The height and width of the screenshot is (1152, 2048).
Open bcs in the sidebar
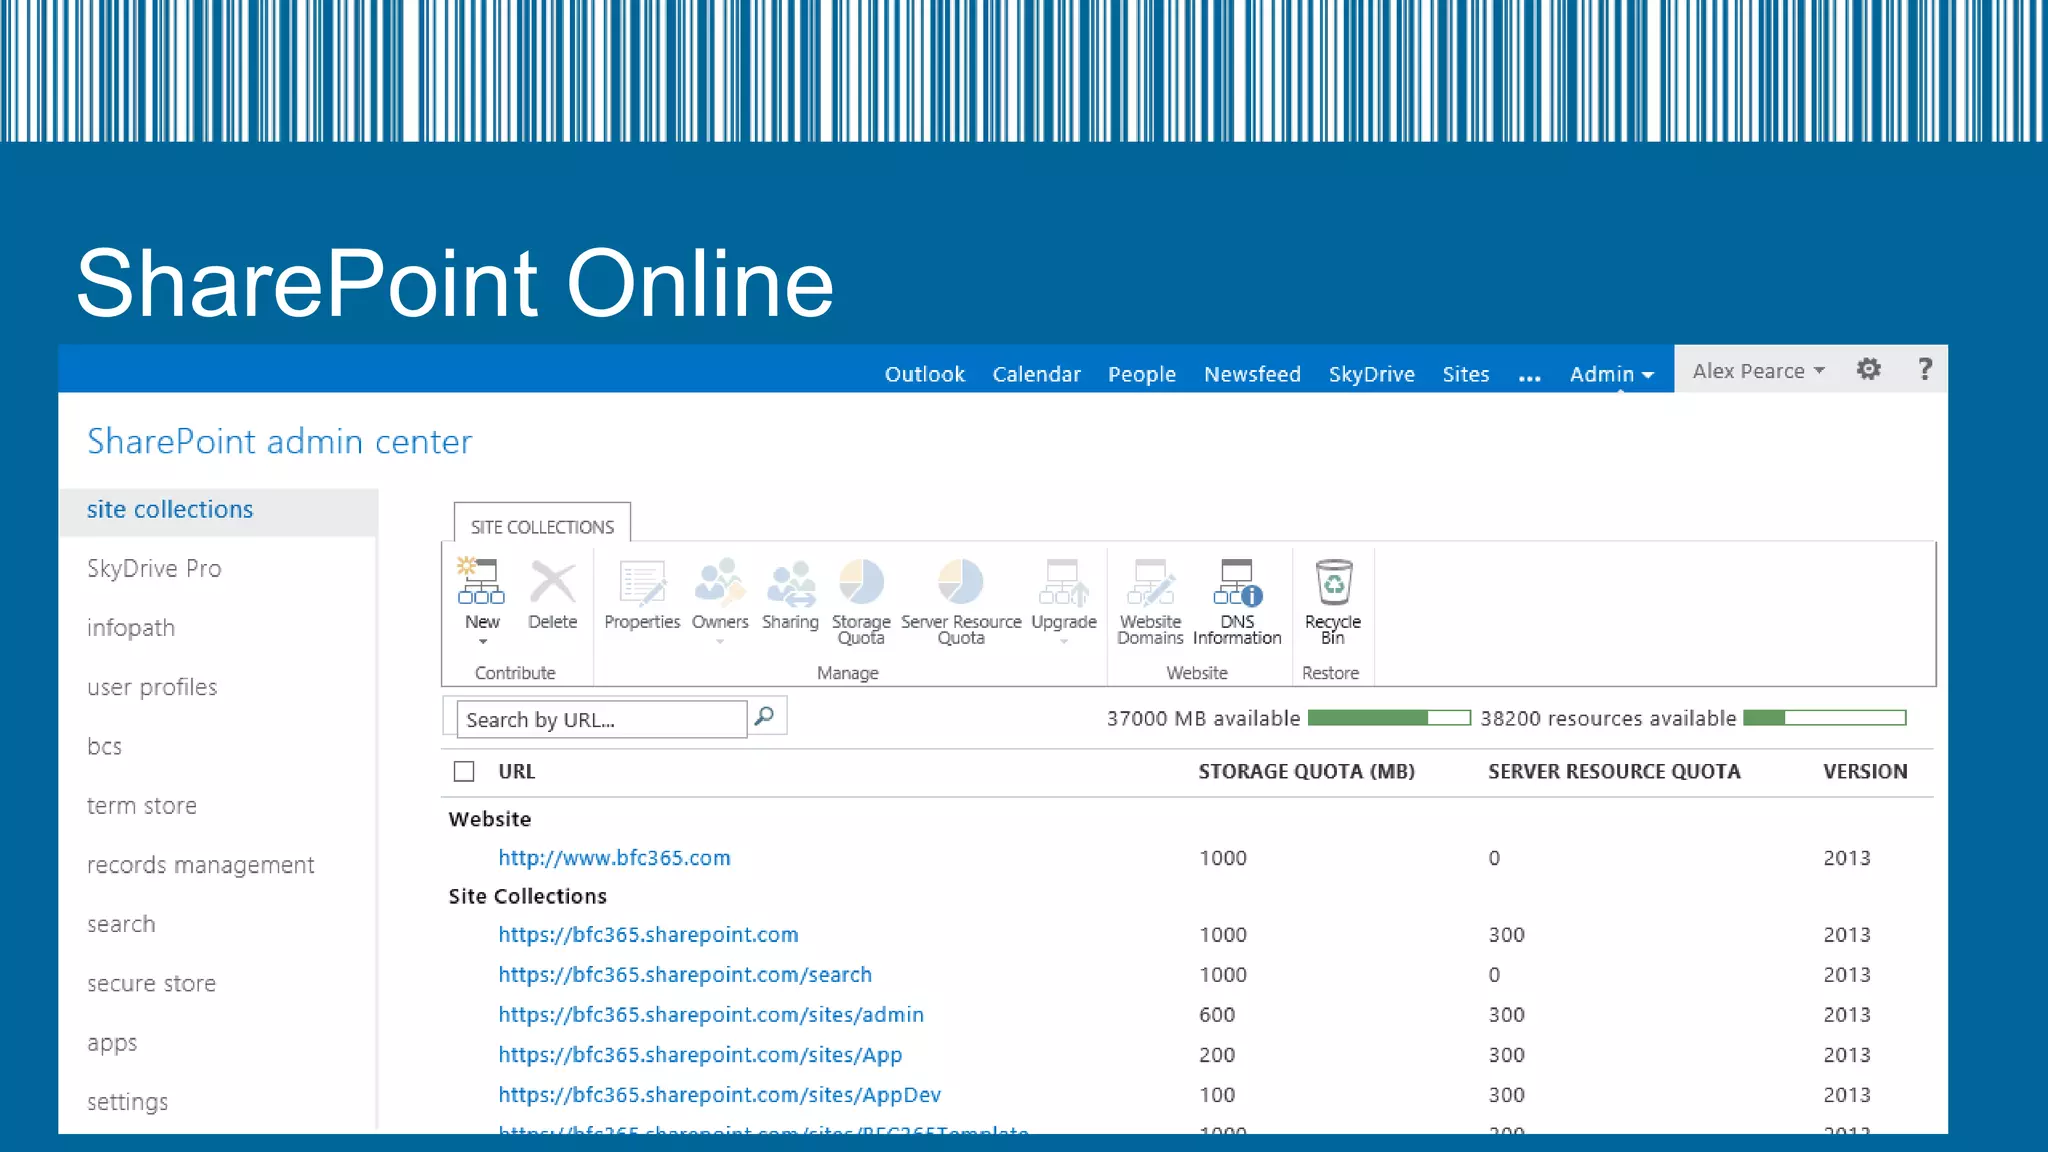(x=104, y=746)
